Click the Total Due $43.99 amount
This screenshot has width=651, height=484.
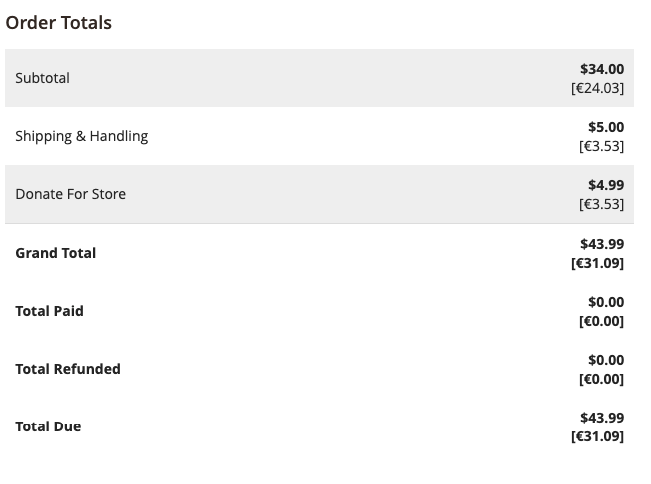[x=602, y=418]
